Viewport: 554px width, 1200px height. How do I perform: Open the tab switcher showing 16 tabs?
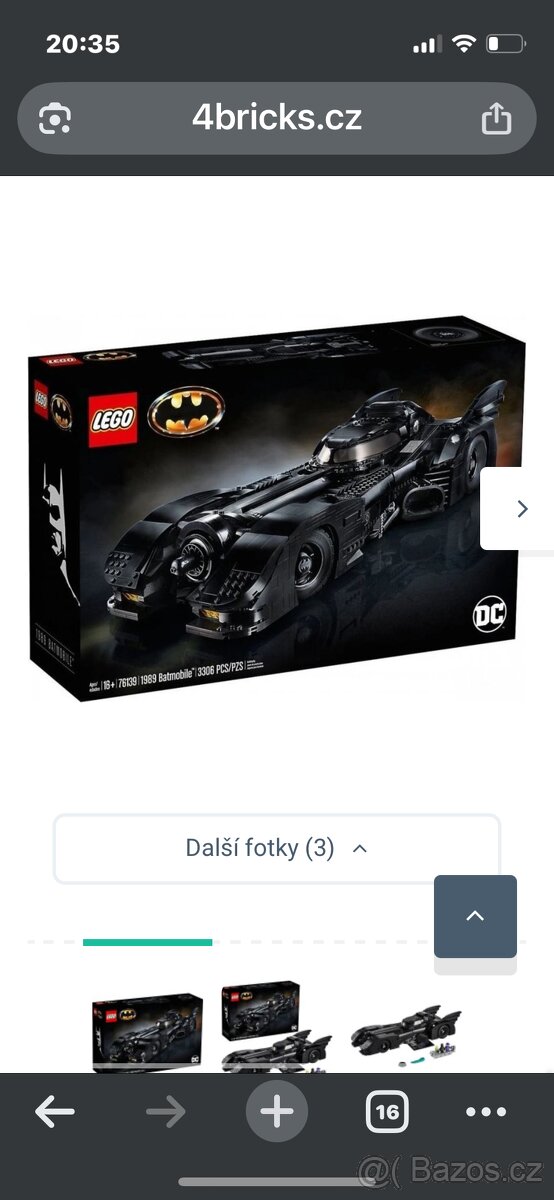click(x=387, y=1111)
